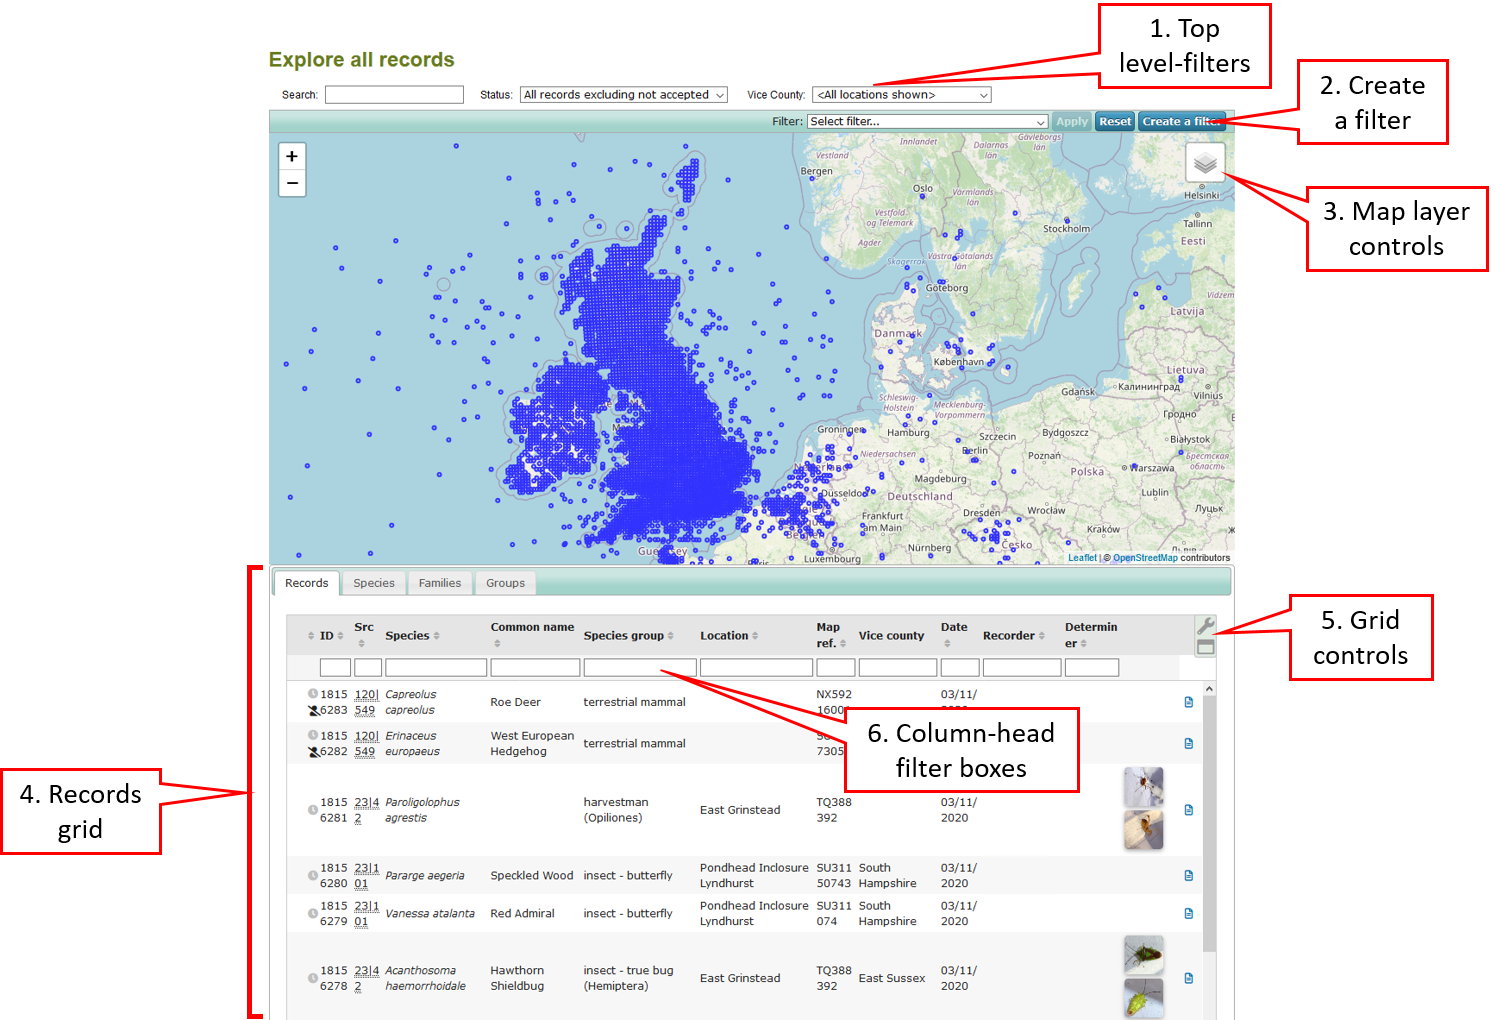Switch to the Species tab

[374, 583]
